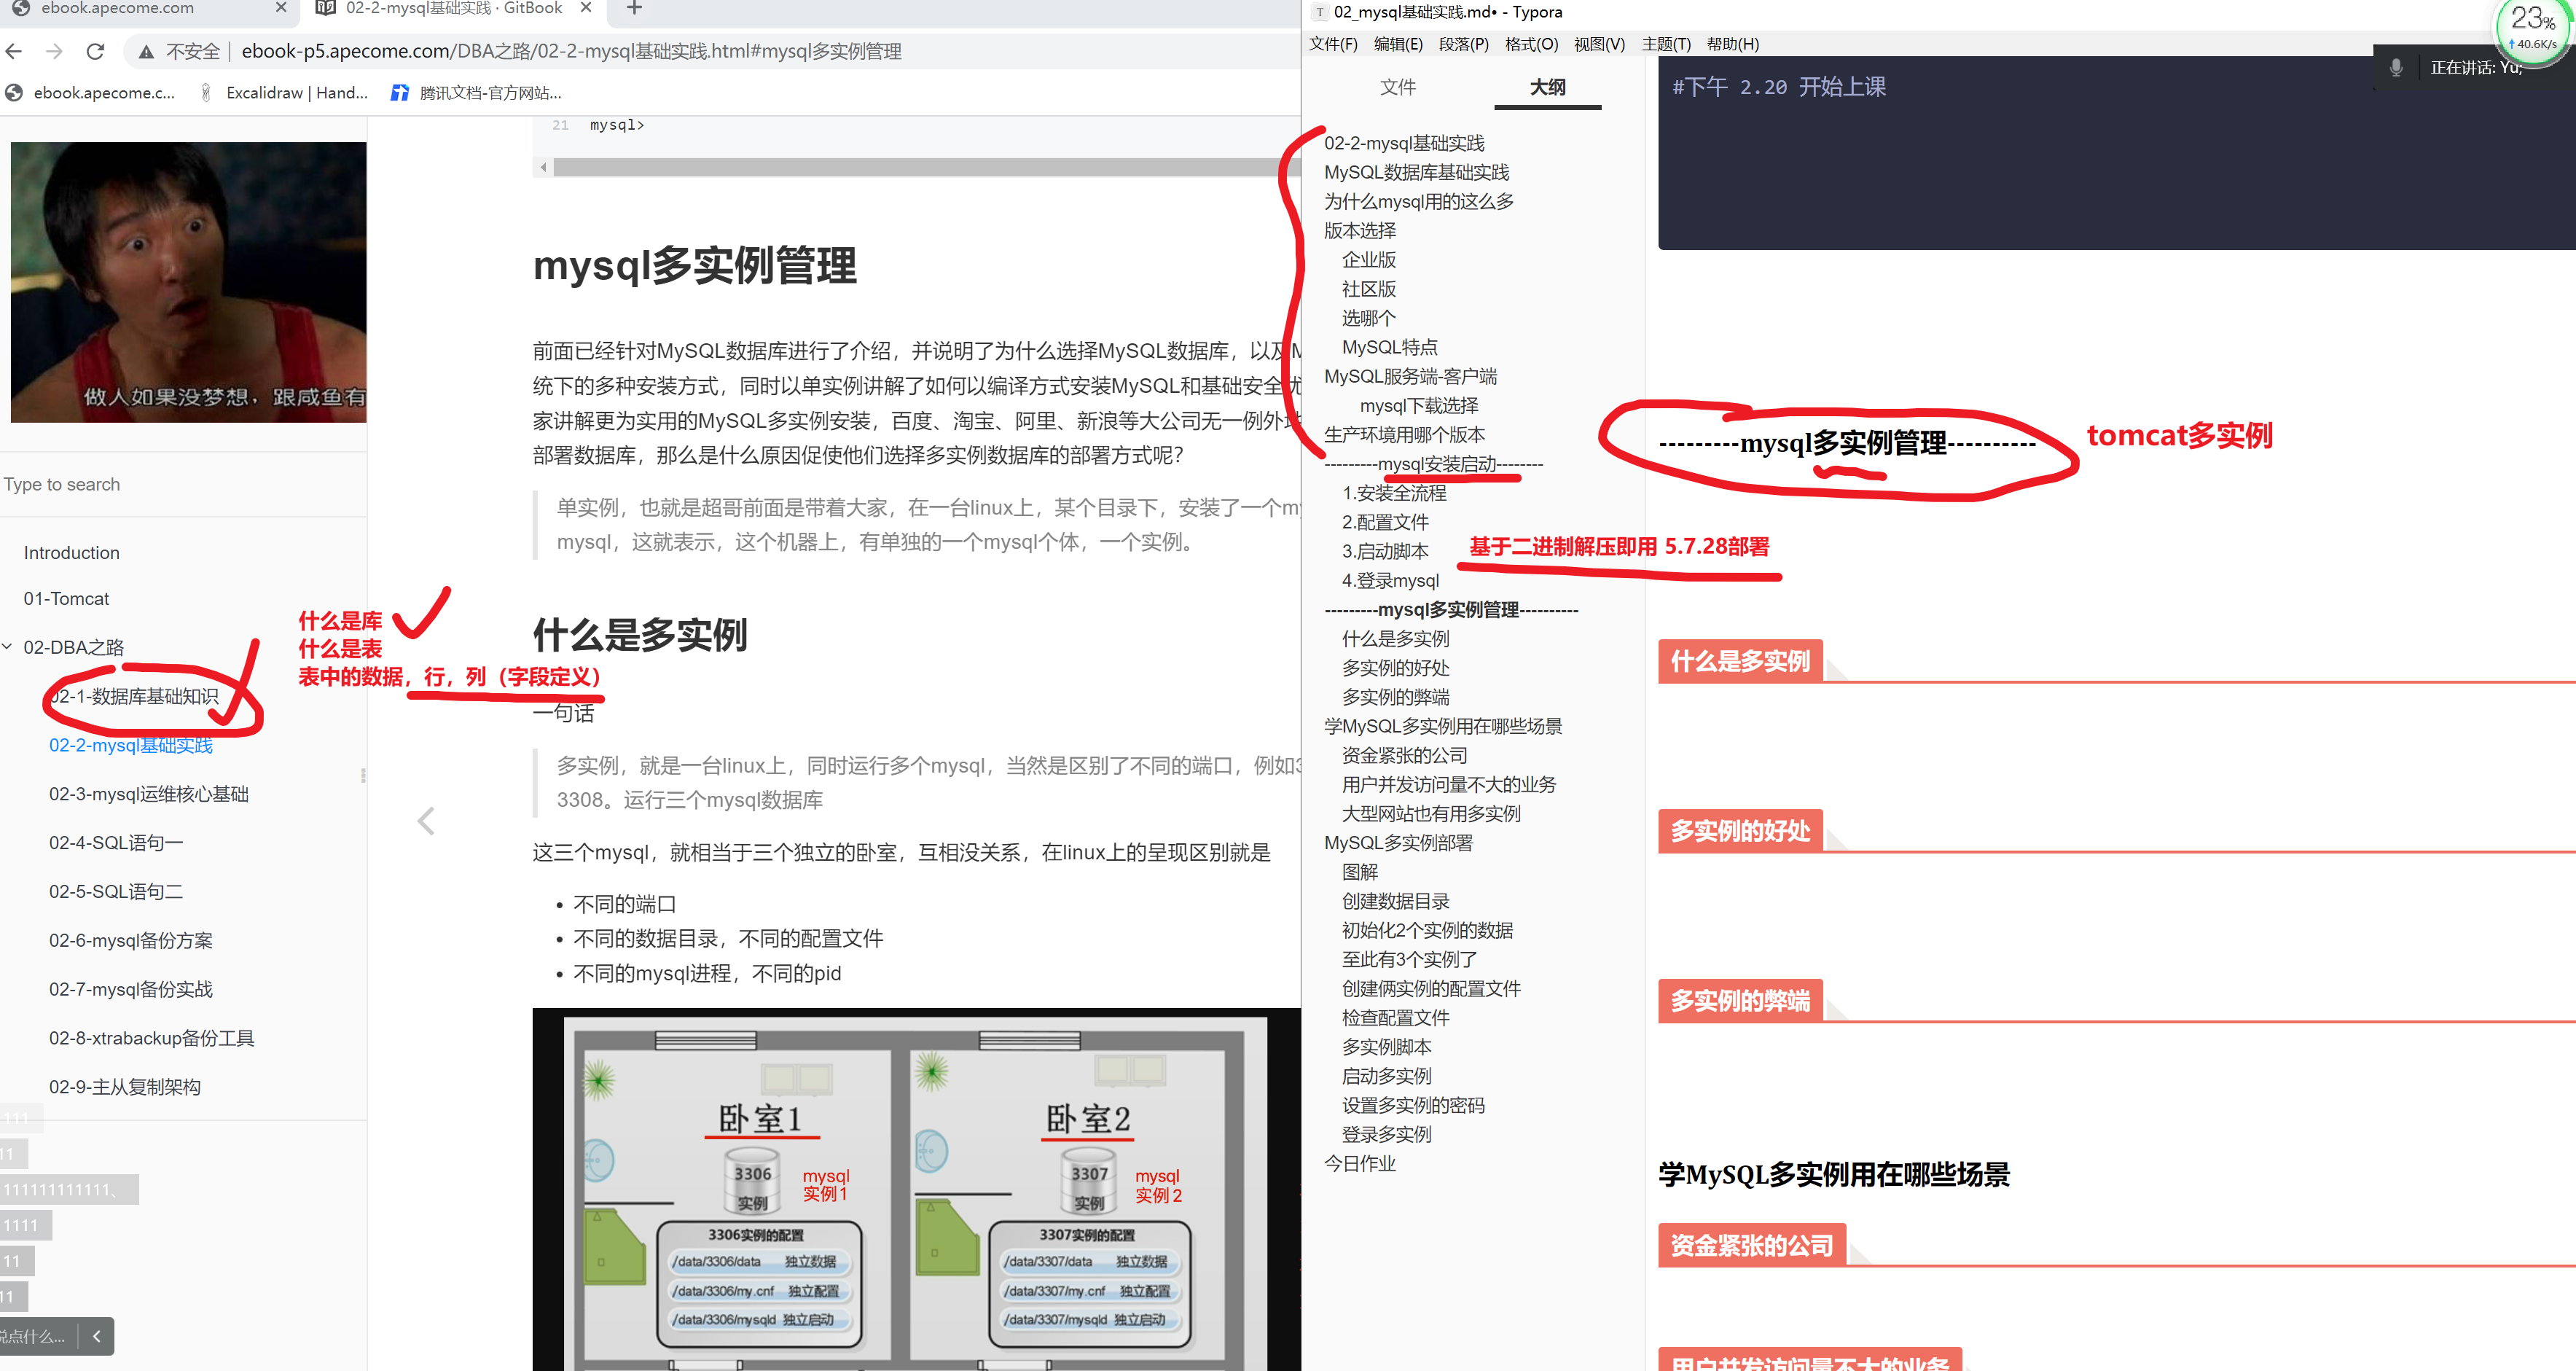
Task: Go to previous page with left chevron
Action: (x=426, y=821)
